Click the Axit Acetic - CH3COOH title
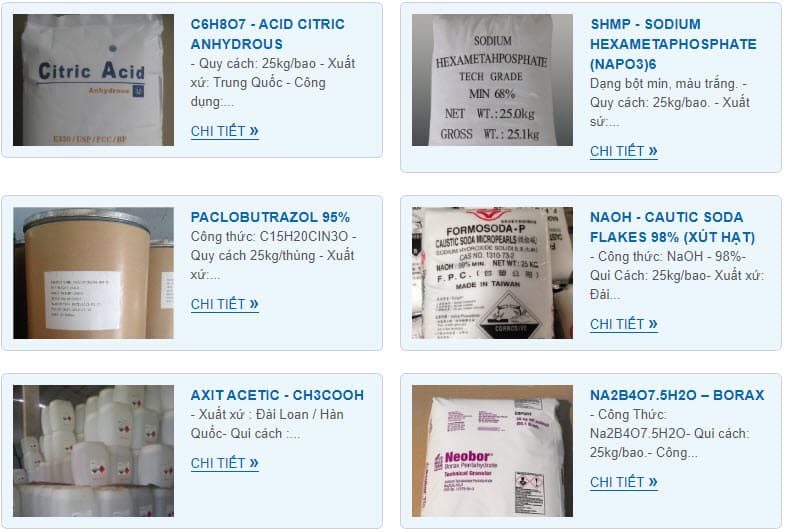The height and width of the screenshot is (532, 786). 277,395
